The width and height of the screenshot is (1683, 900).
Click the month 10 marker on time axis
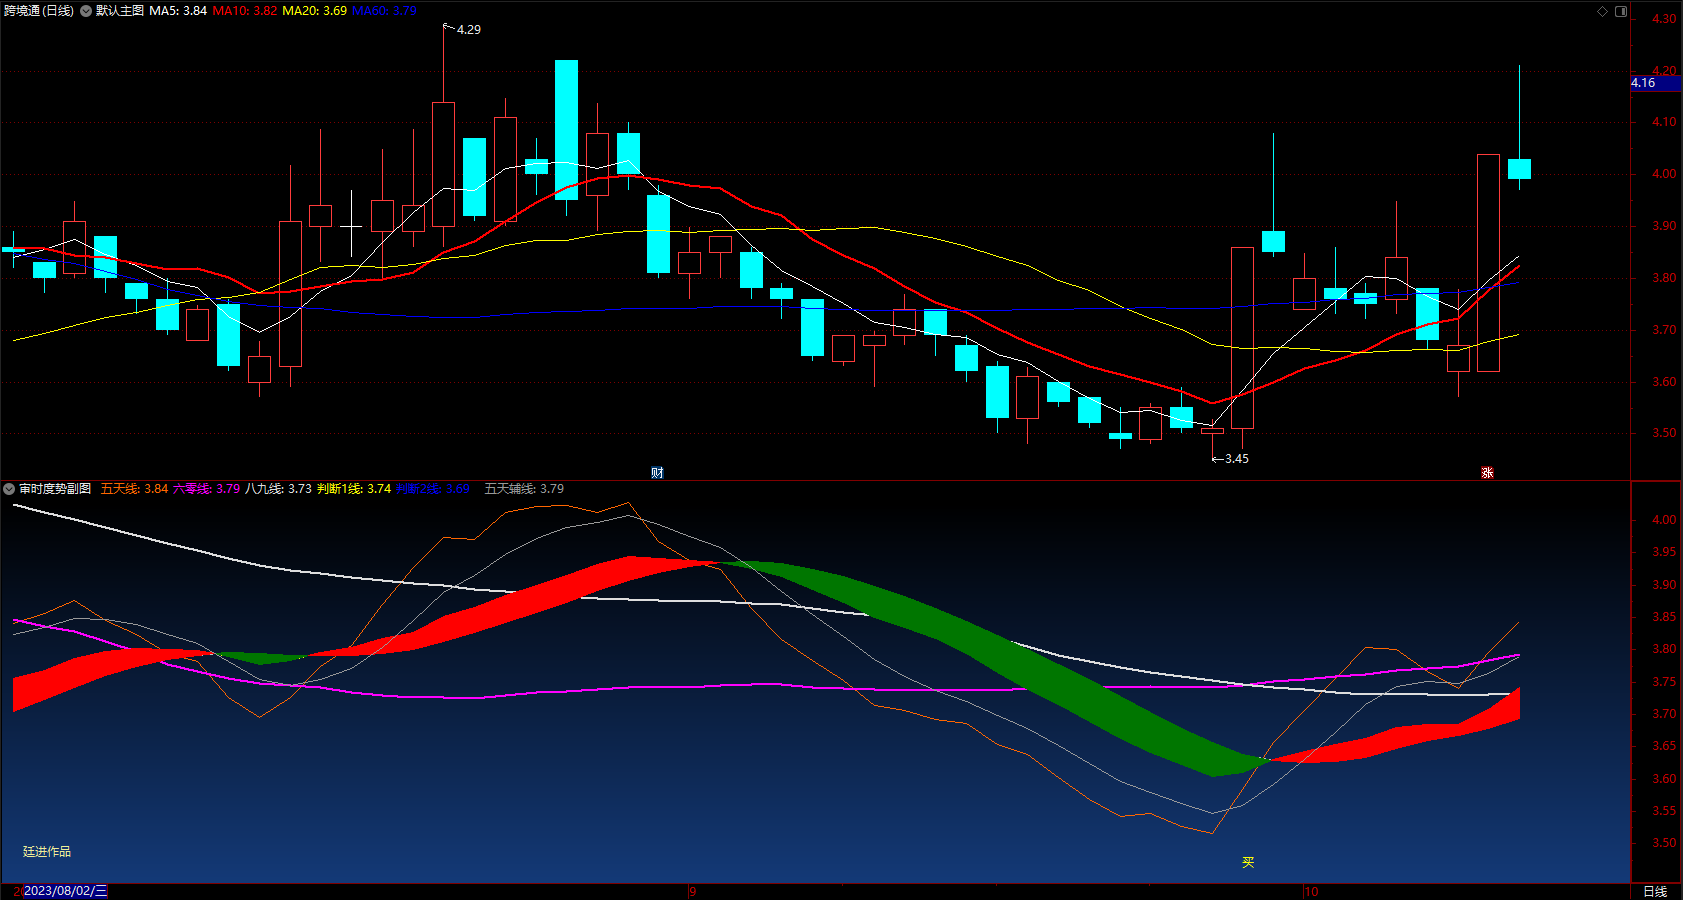(1311, 891)
